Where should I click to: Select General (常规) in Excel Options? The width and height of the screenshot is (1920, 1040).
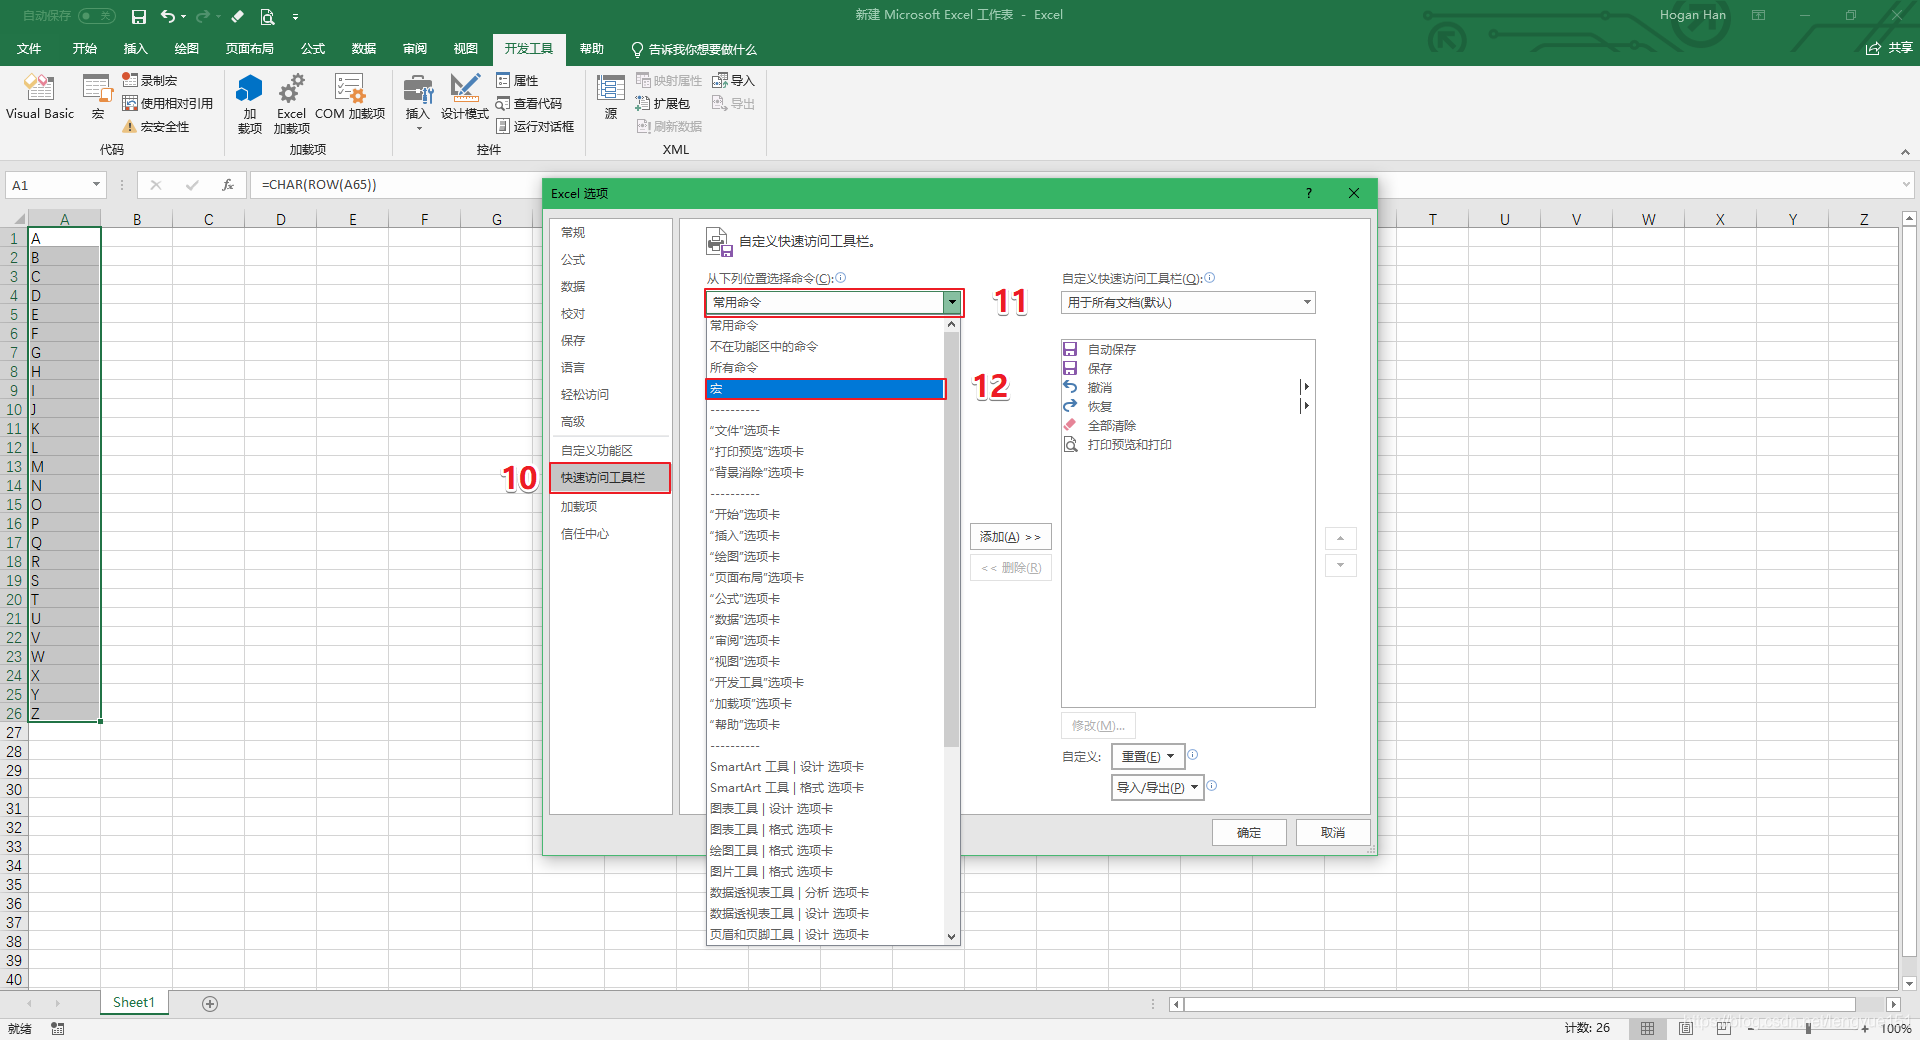pos(610,232)
